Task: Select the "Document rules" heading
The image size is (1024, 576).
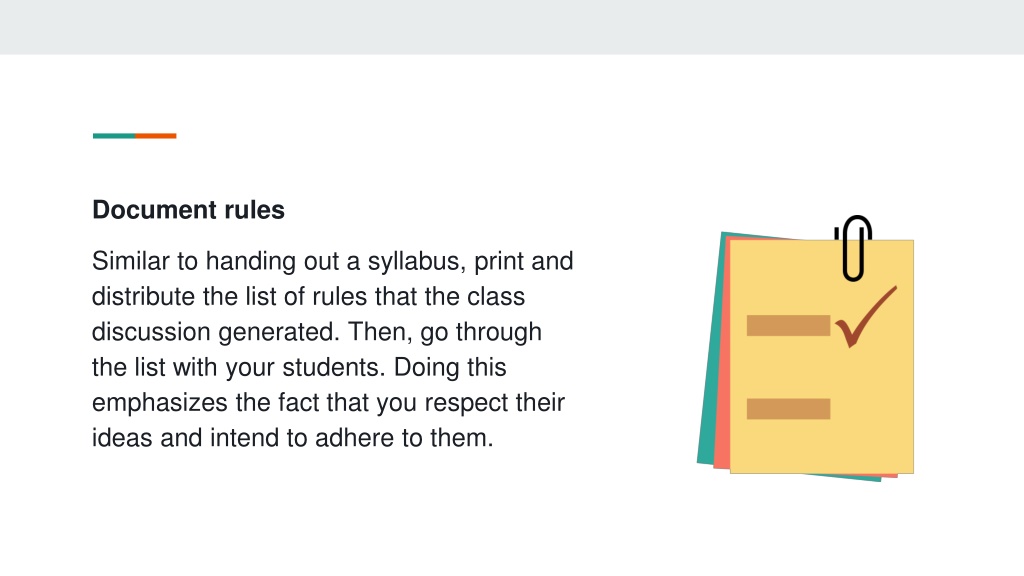Action: 188,210
